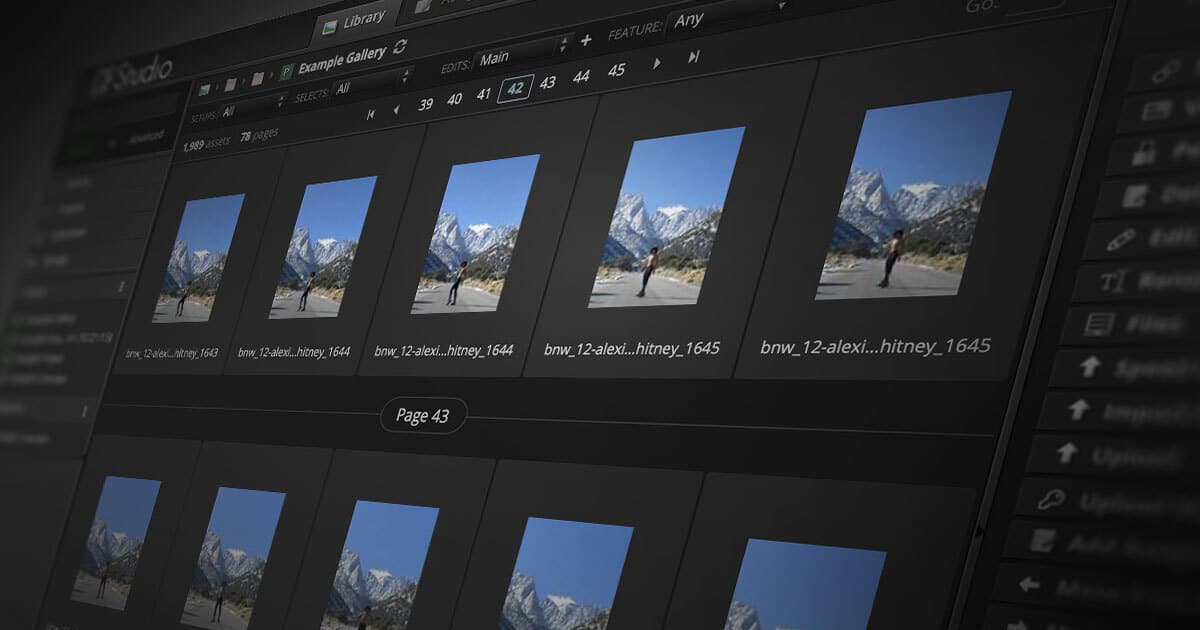
Task: Go to page 43 in pagination
Action: pyautogui.click(x=548, y=82)
